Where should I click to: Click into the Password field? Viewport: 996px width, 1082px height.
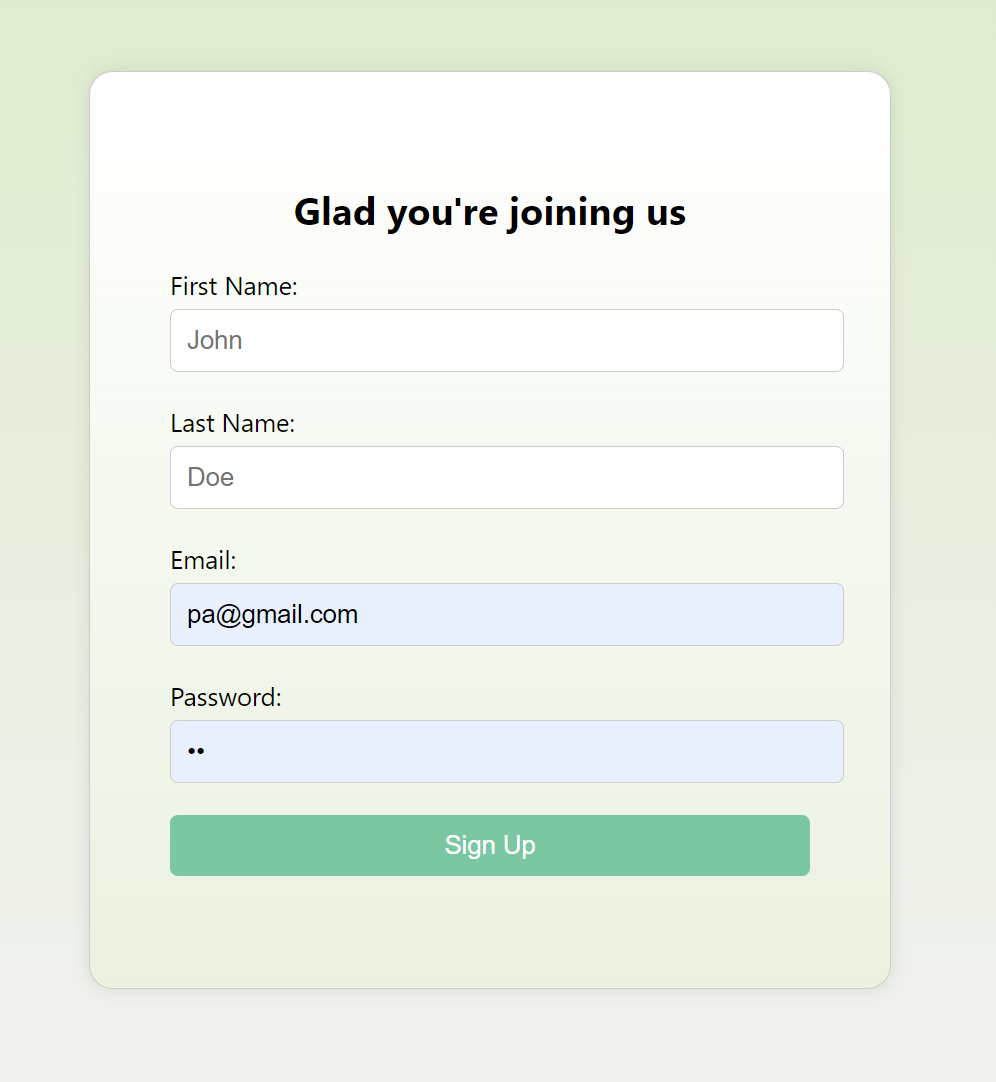coord(506,751)
